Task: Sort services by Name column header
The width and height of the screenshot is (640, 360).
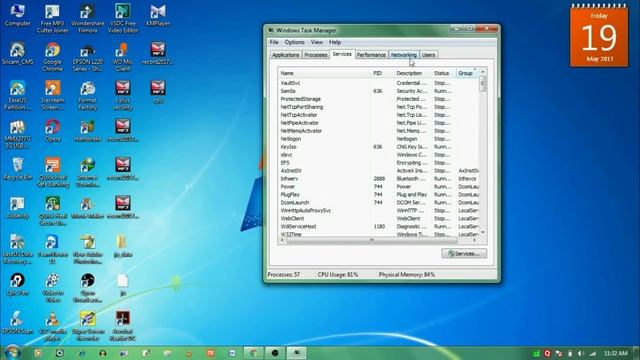Action: [324, 73]
